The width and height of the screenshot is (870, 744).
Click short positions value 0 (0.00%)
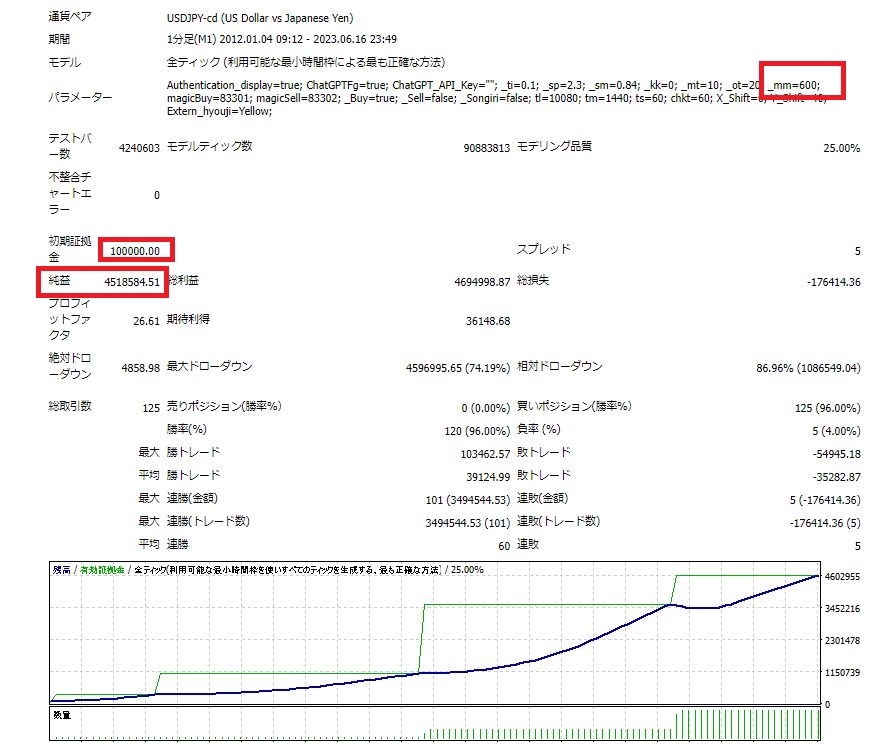(x=485, y=408)
